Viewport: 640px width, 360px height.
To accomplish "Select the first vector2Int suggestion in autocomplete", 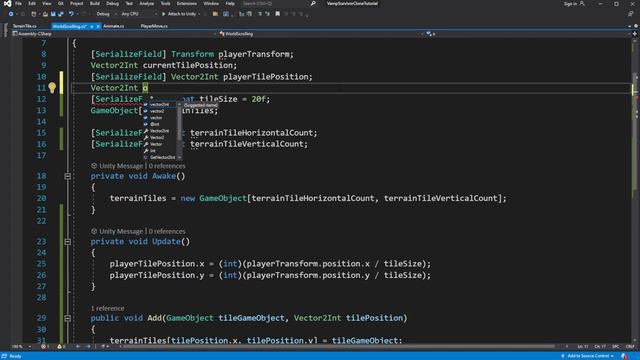I will [160, 104].
